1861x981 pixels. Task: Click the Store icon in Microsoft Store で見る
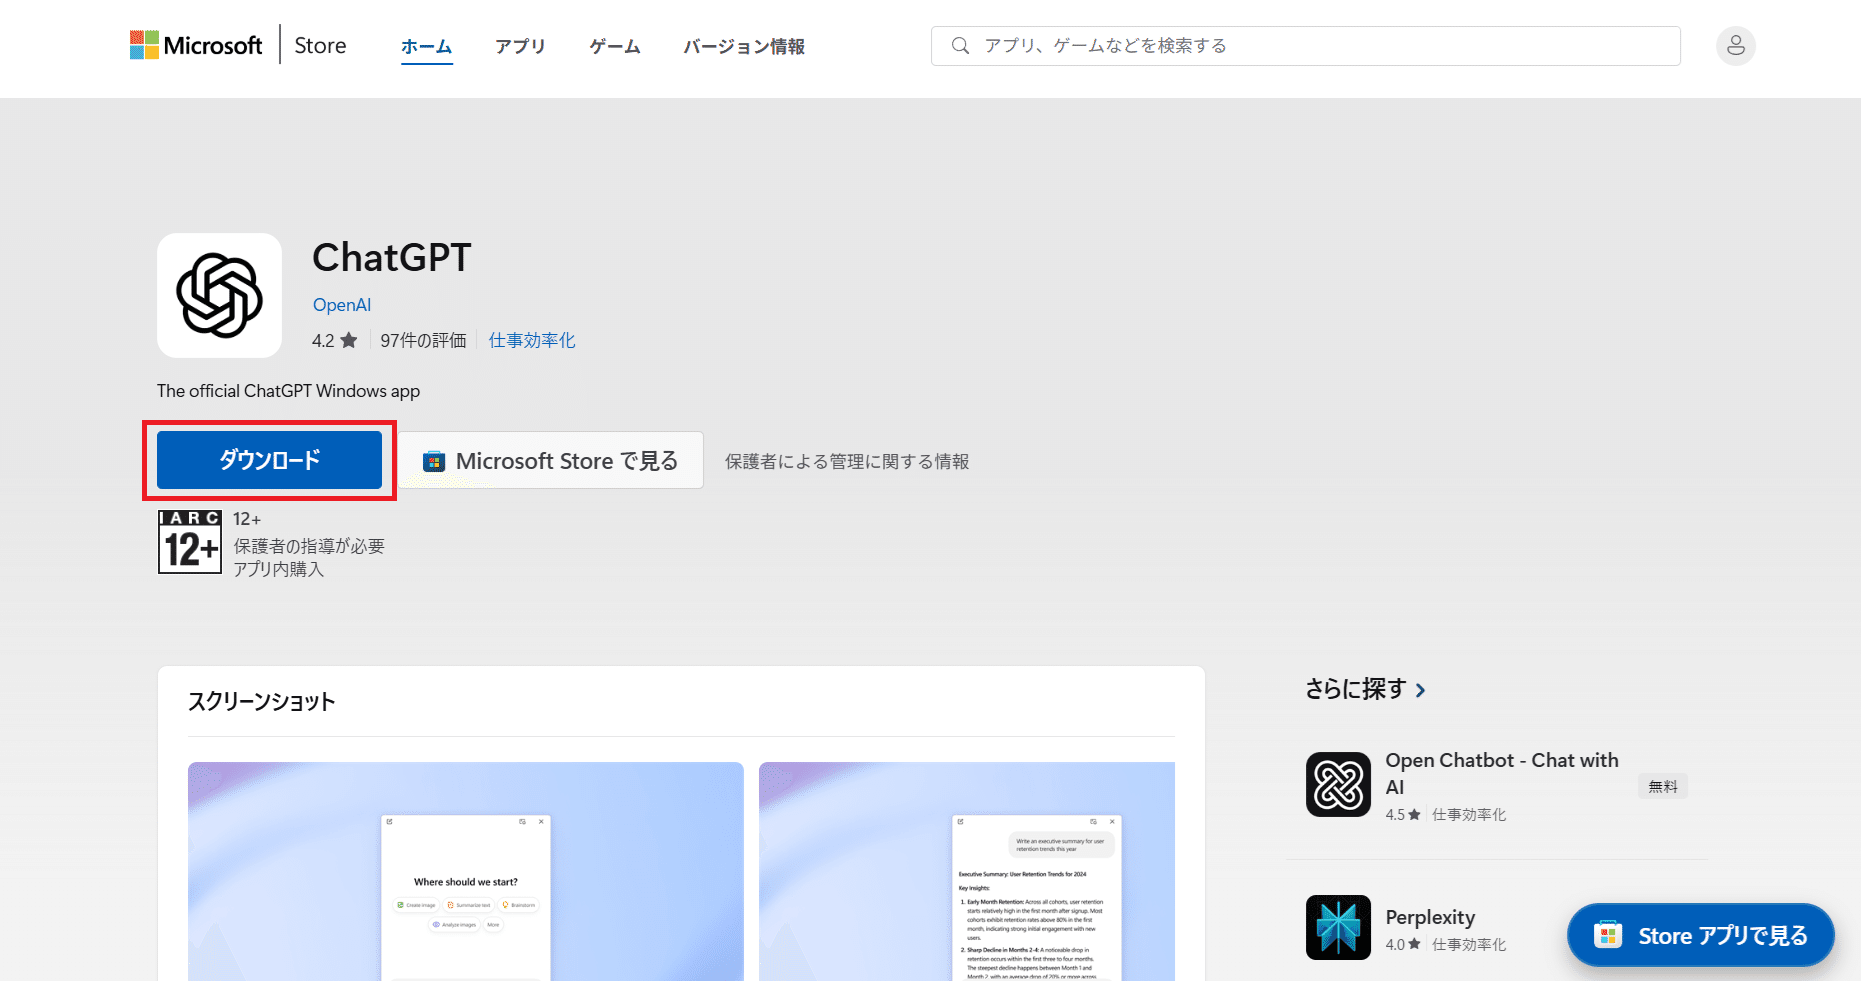(x=434, y=461)
